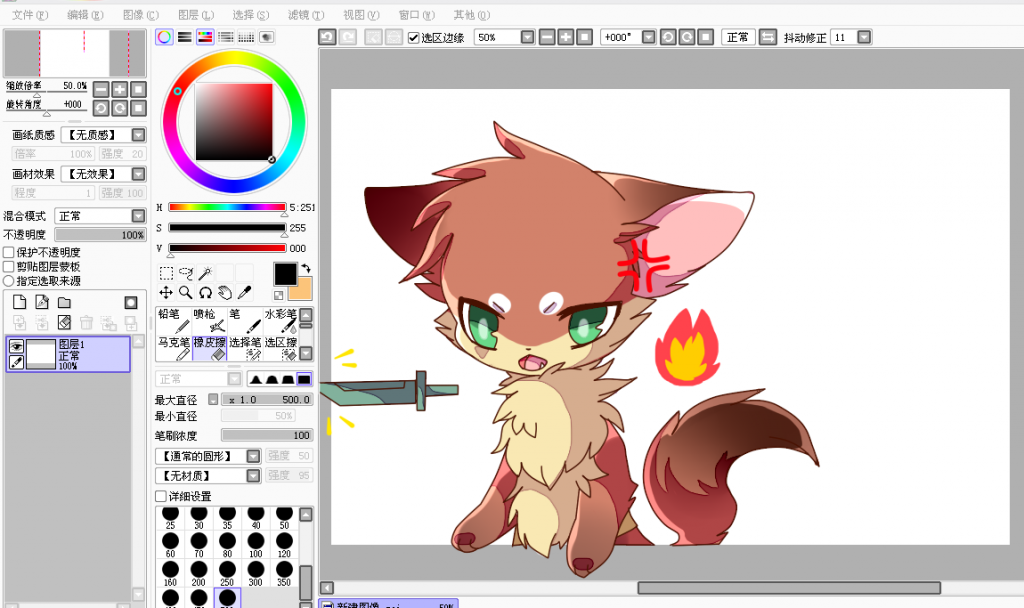Rotate view clockwise in navigator panel
The image size is (1024, 608).
click(x=120, y=108)
